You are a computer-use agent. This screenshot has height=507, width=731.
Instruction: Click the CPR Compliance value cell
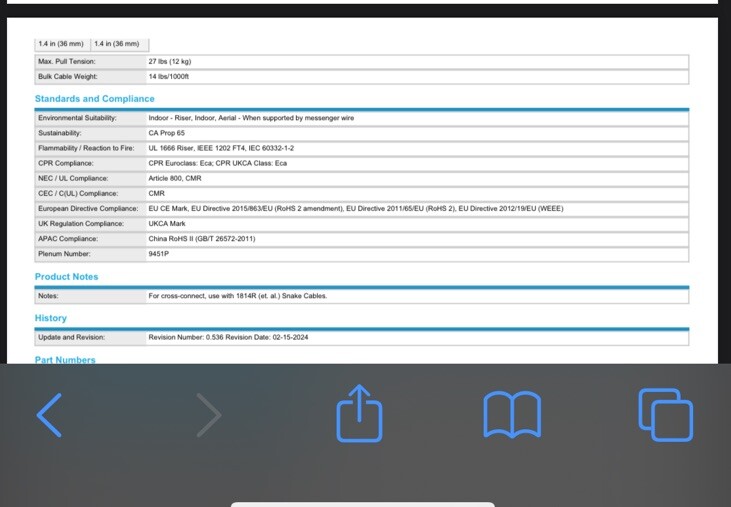417,163
